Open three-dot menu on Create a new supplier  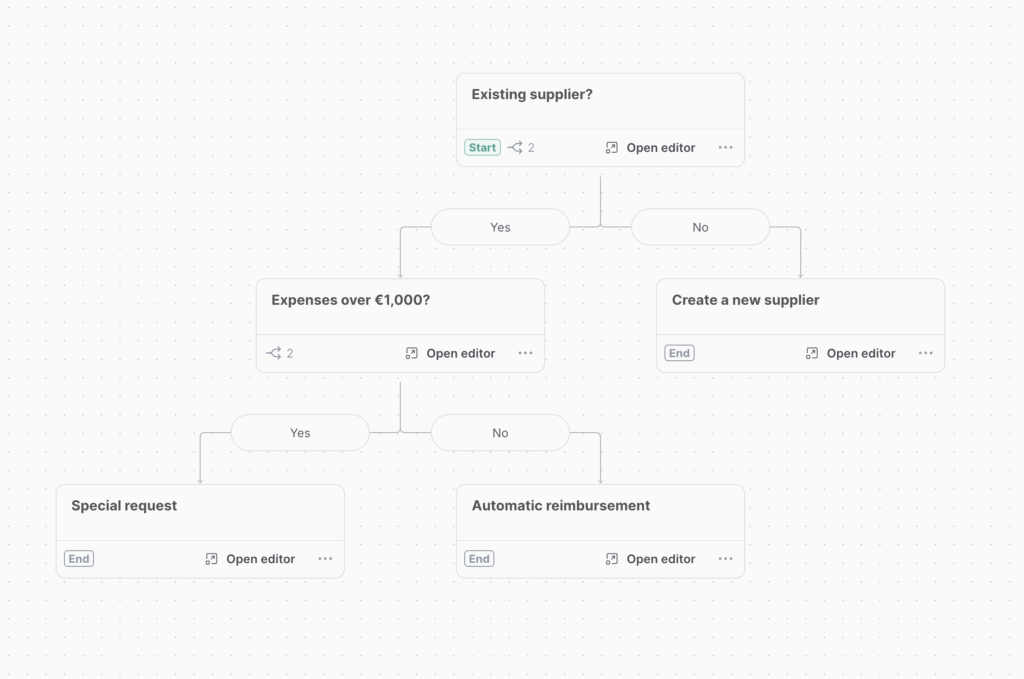pos(926,353)
